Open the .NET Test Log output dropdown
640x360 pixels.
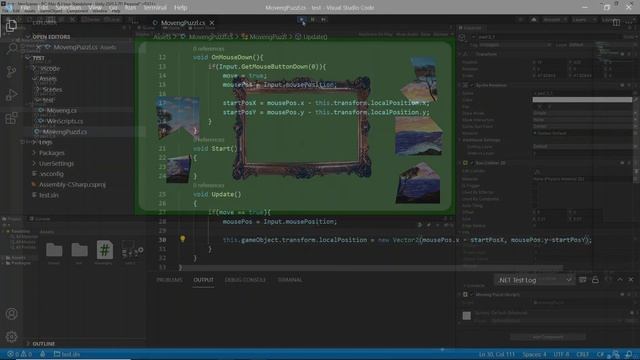pyautogui.click(x=535, y=280)
